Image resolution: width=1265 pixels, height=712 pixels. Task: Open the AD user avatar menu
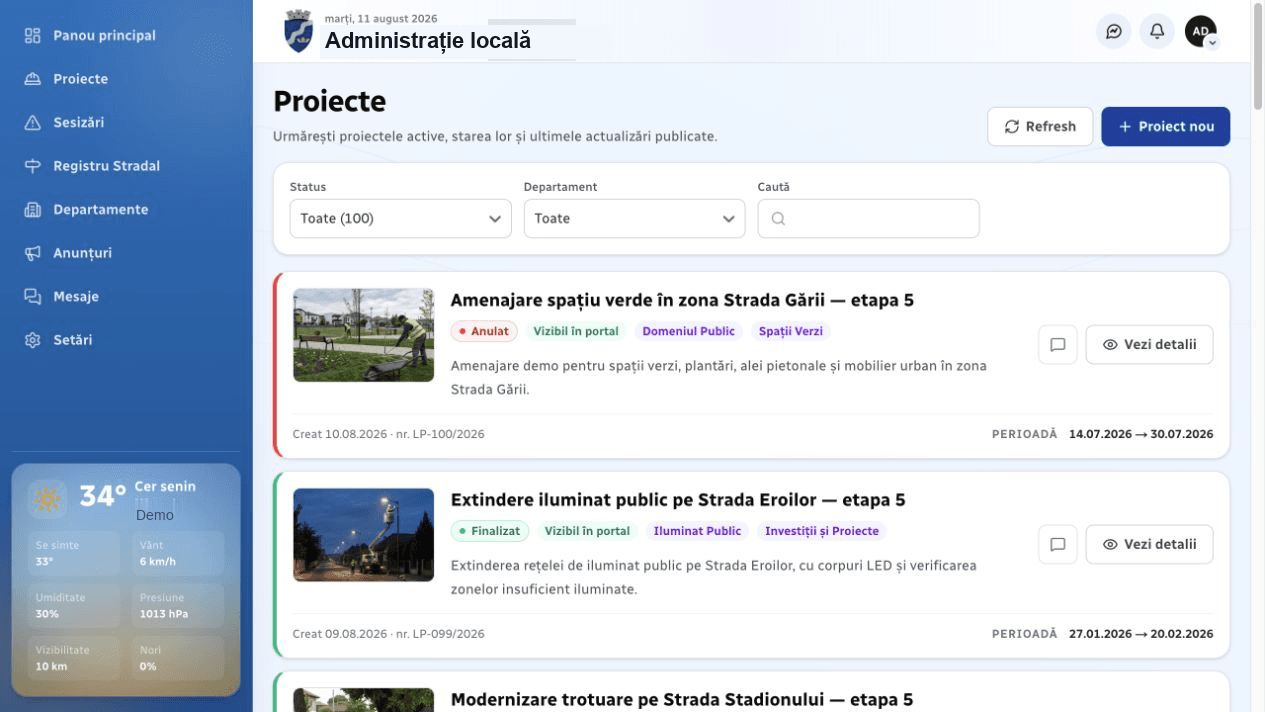click(x=1202, y=32)
